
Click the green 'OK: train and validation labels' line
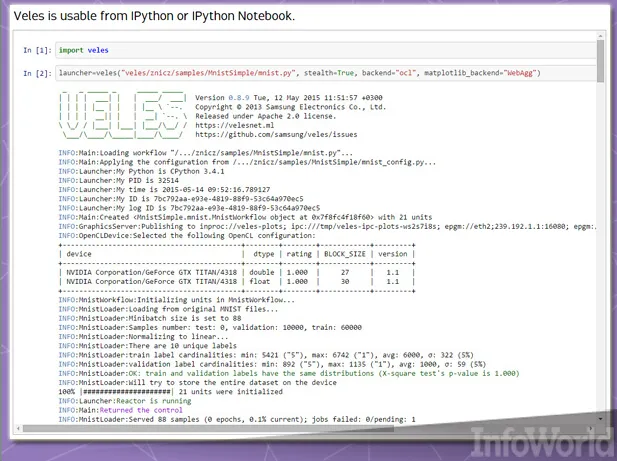pos(289,373)
